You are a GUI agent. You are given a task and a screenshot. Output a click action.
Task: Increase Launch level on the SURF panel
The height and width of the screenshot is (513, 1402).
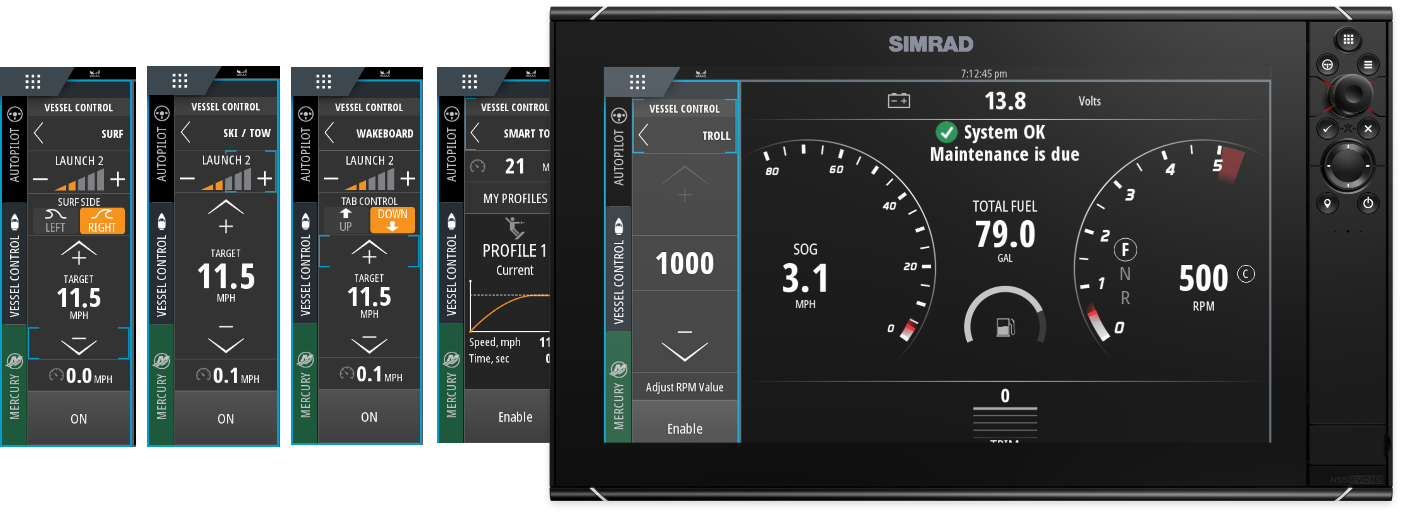click(118, 180)
